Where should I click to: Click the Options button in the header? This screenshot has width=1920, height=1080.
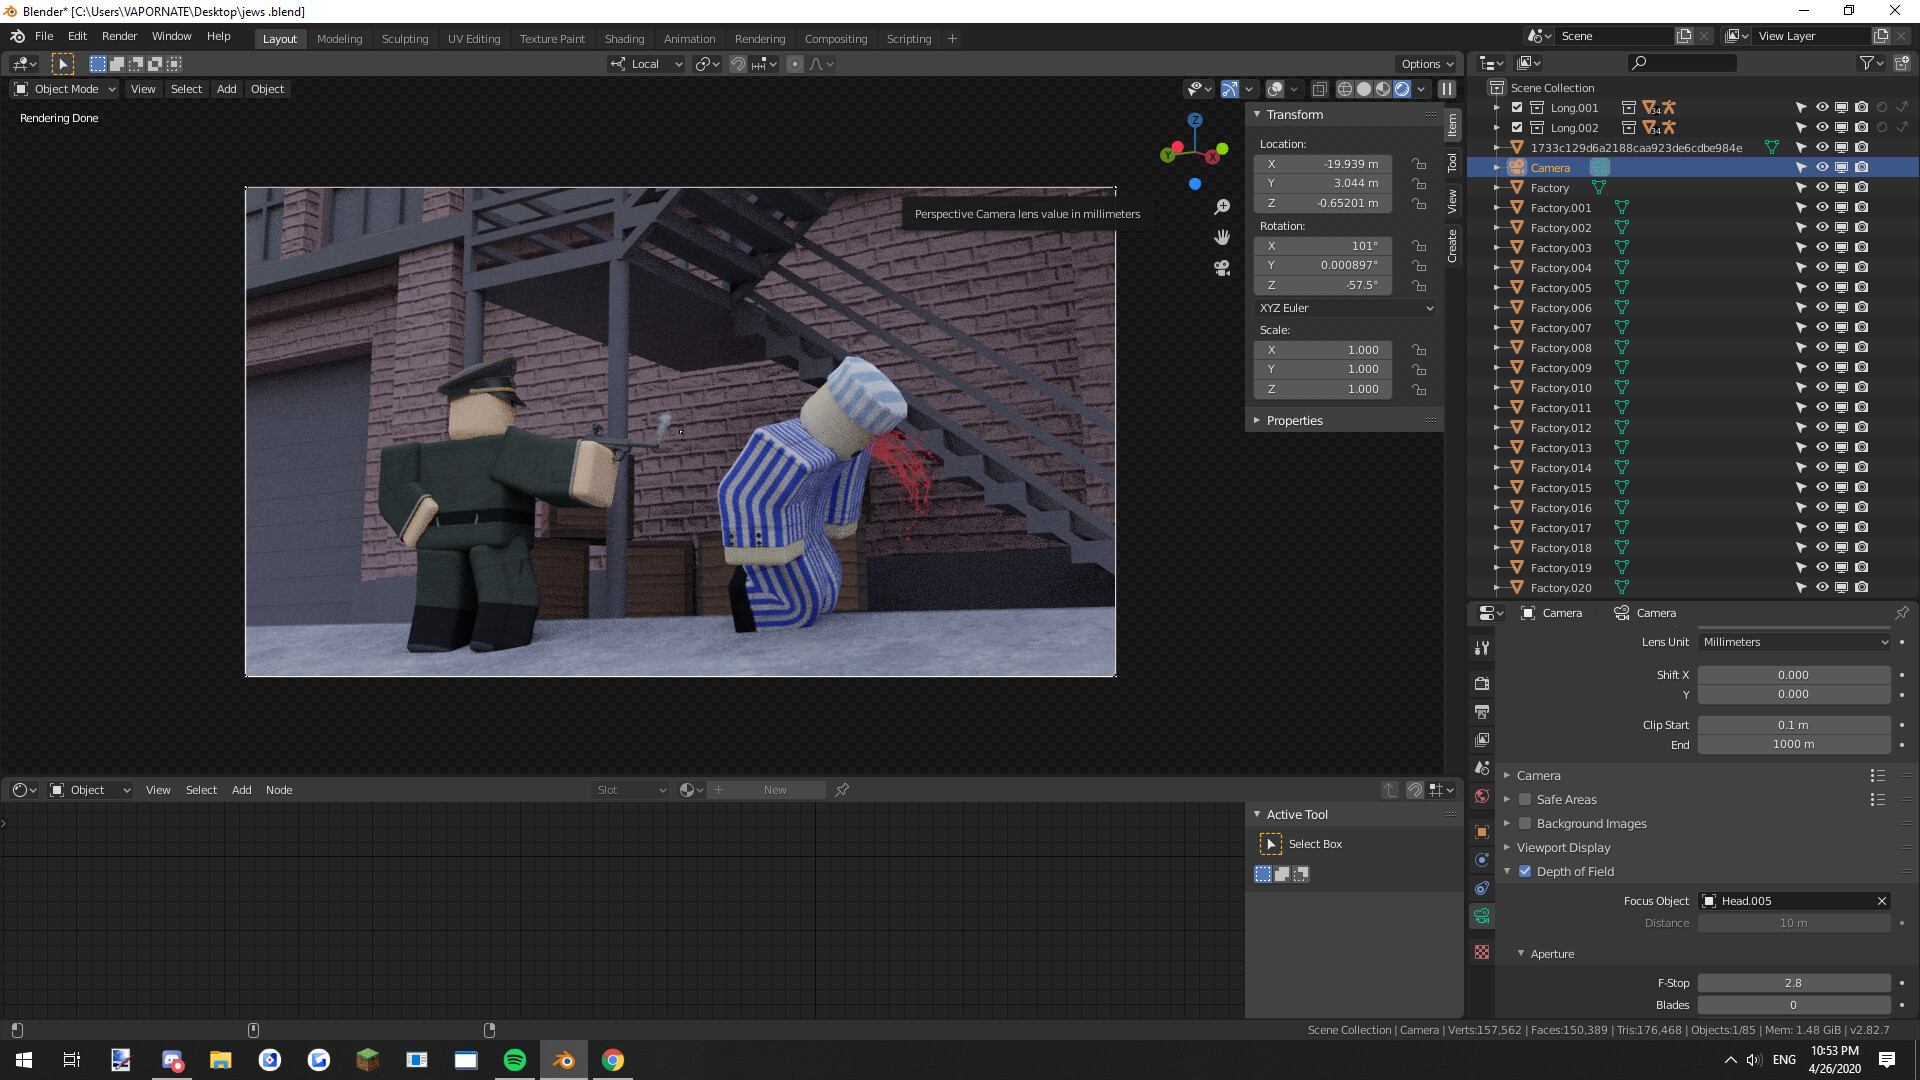(1427, 64)
